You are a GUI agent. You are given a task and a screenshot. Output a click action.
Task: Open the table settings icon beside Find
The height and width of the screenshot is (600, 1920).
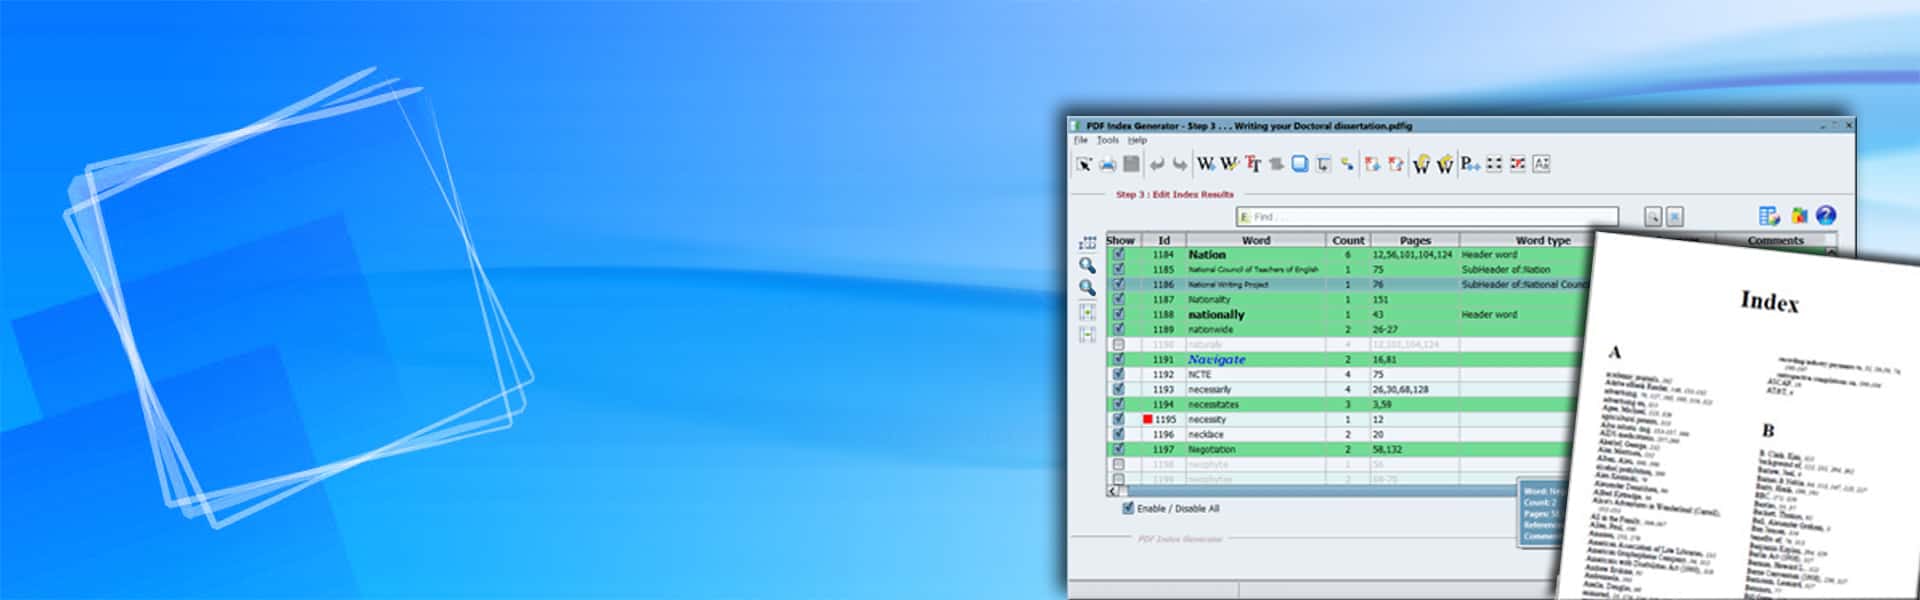[1769, 215]
